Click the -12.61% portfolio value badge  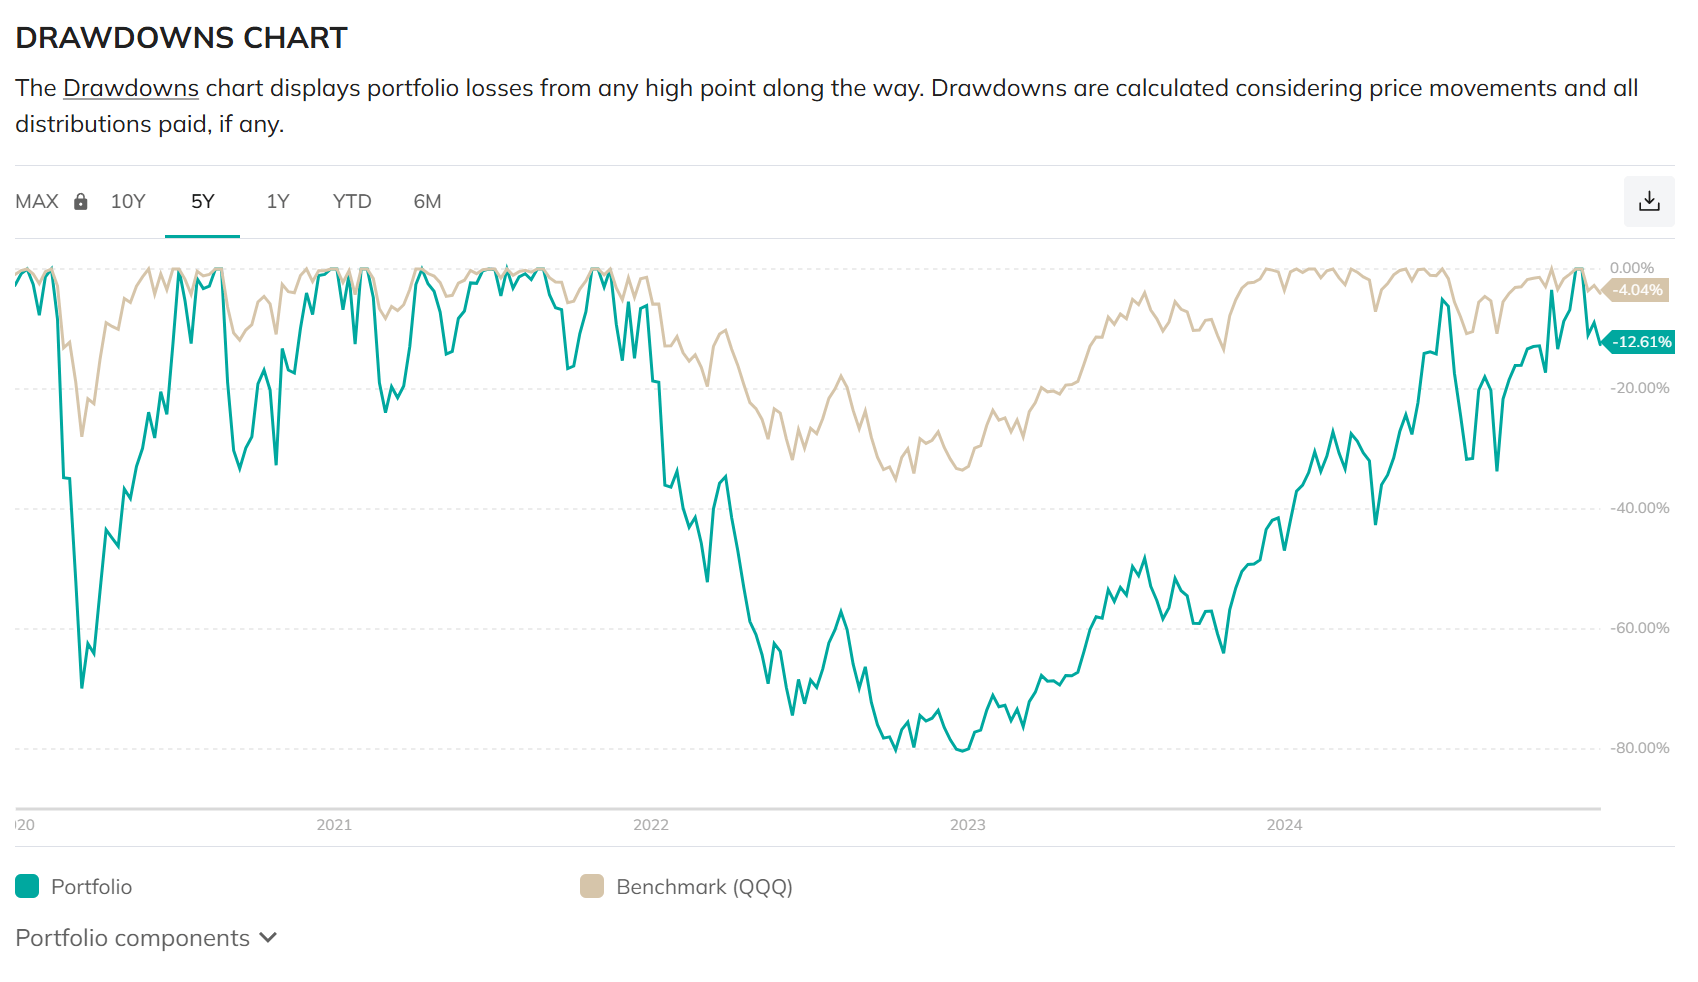[1641, 342]
